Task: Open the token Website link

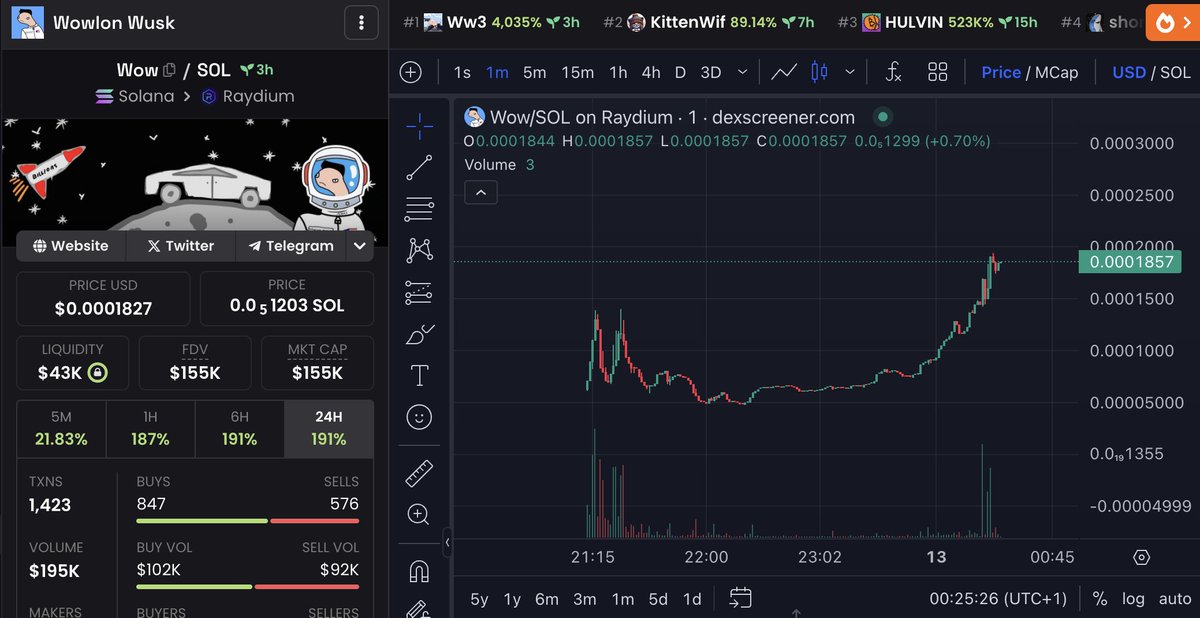Action: pos(70,245)
